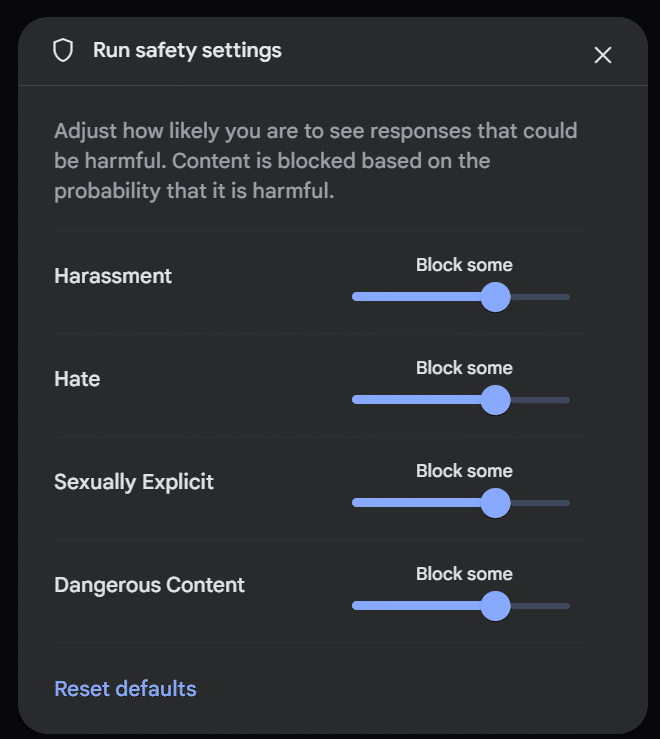Viewport: 660px width, 739px height.
Task: Set Dangerous Content slider to far left end
Action: coord(355,606)
